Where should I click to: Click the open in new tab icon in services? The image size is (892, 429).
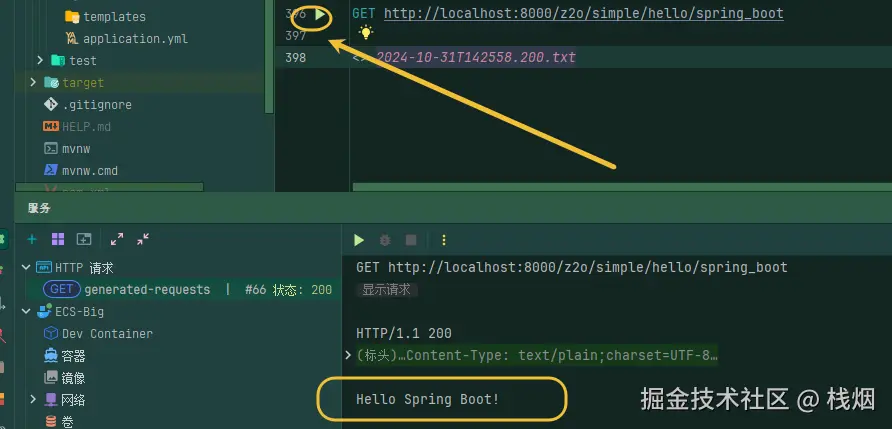click(x=84, y=240)
